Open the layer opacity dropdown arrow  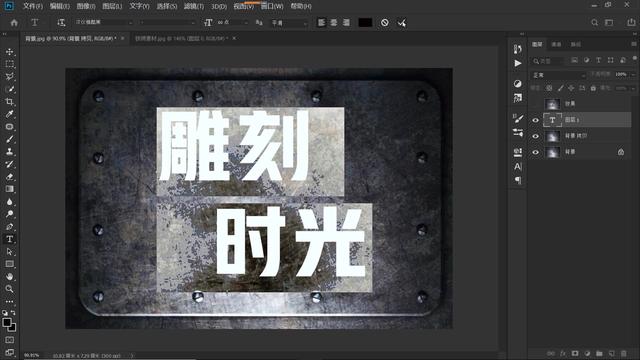tap(633, 75)
